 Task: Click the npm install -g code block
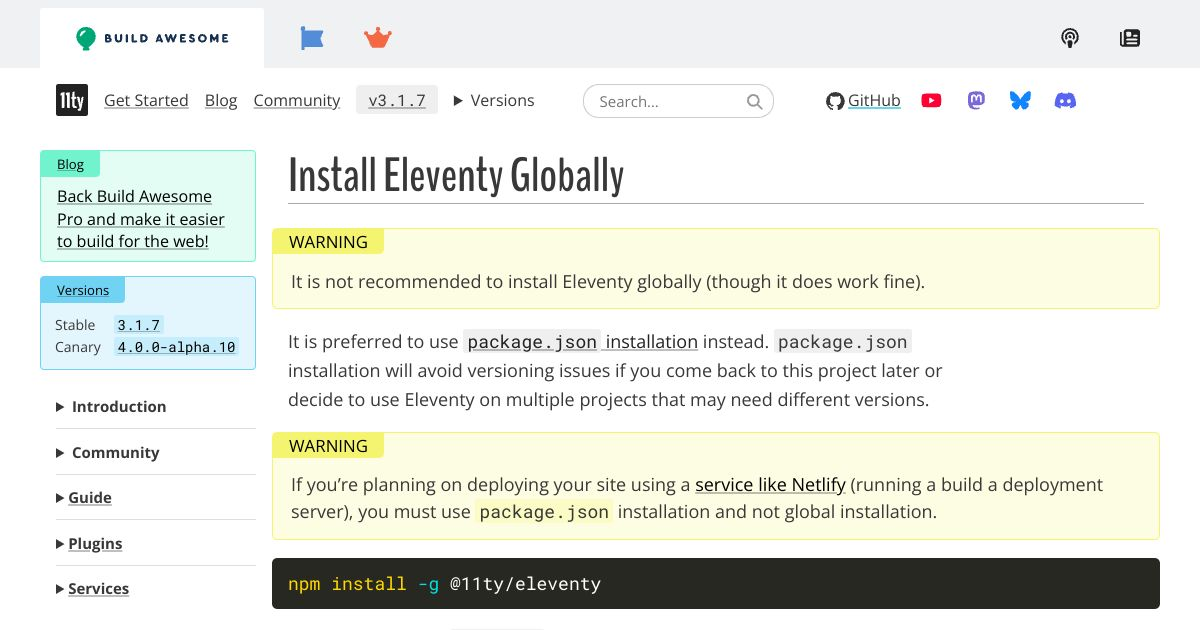point(716,584)
